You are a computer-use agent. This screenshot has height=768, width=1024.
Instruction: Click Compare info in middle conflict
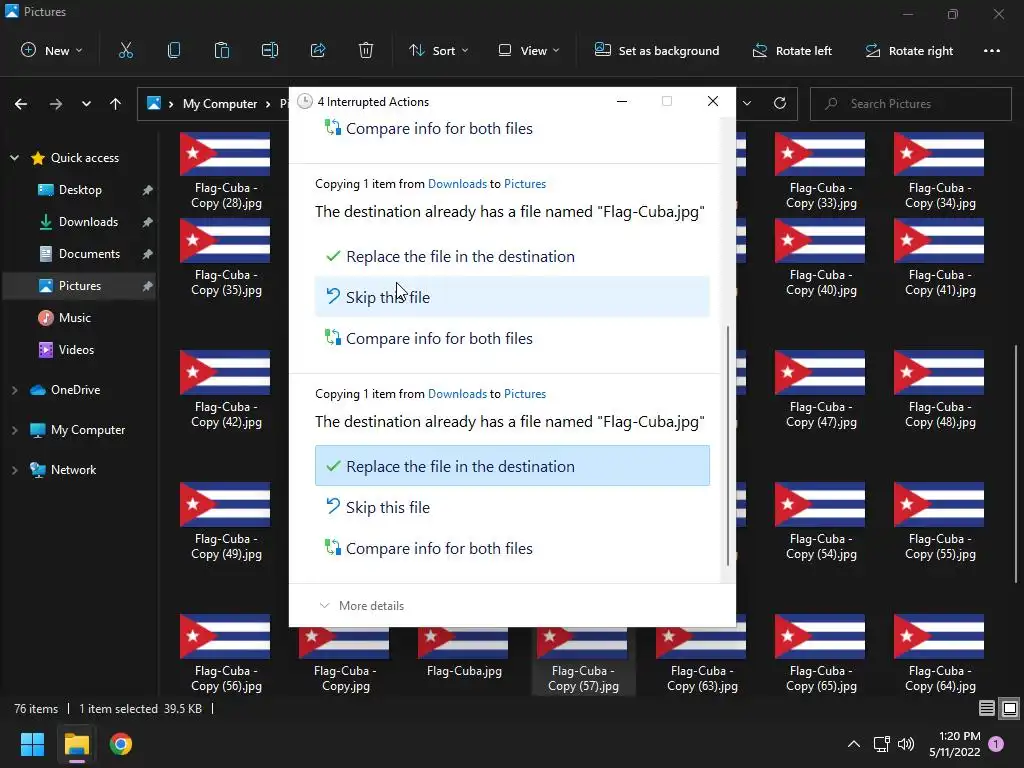[x=512, y=338]
